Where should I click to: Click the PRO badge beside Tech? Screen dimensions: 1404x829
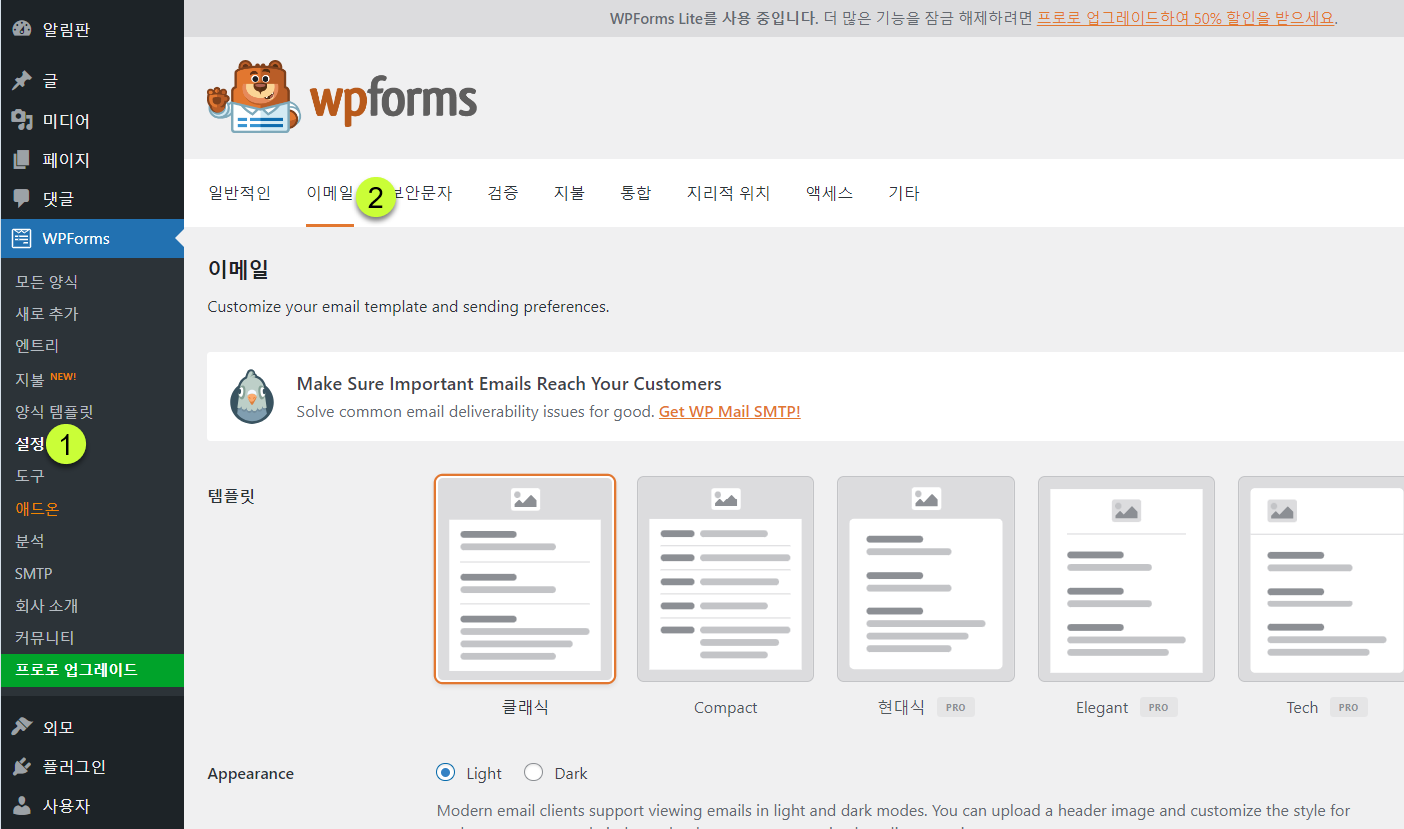[x=1348, y=707]
